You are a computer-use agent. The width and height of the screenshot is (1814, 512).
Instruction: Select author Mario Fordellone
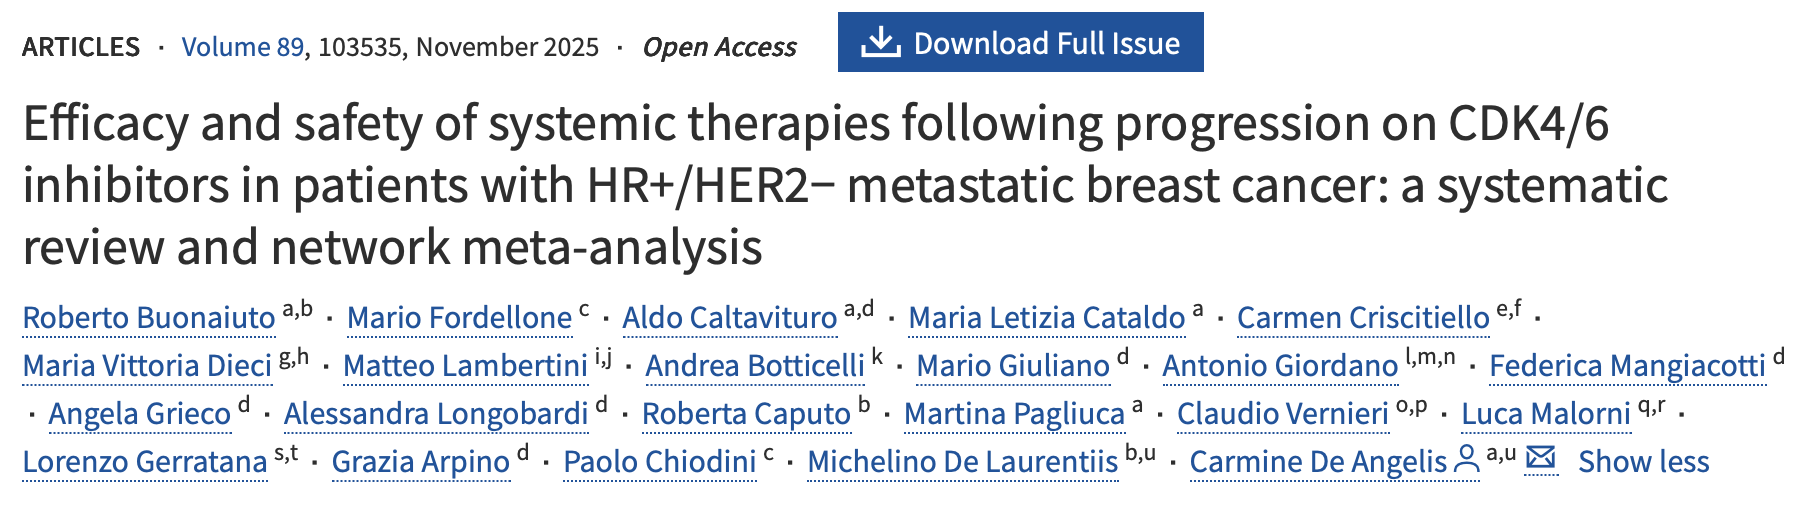[459, 318]
